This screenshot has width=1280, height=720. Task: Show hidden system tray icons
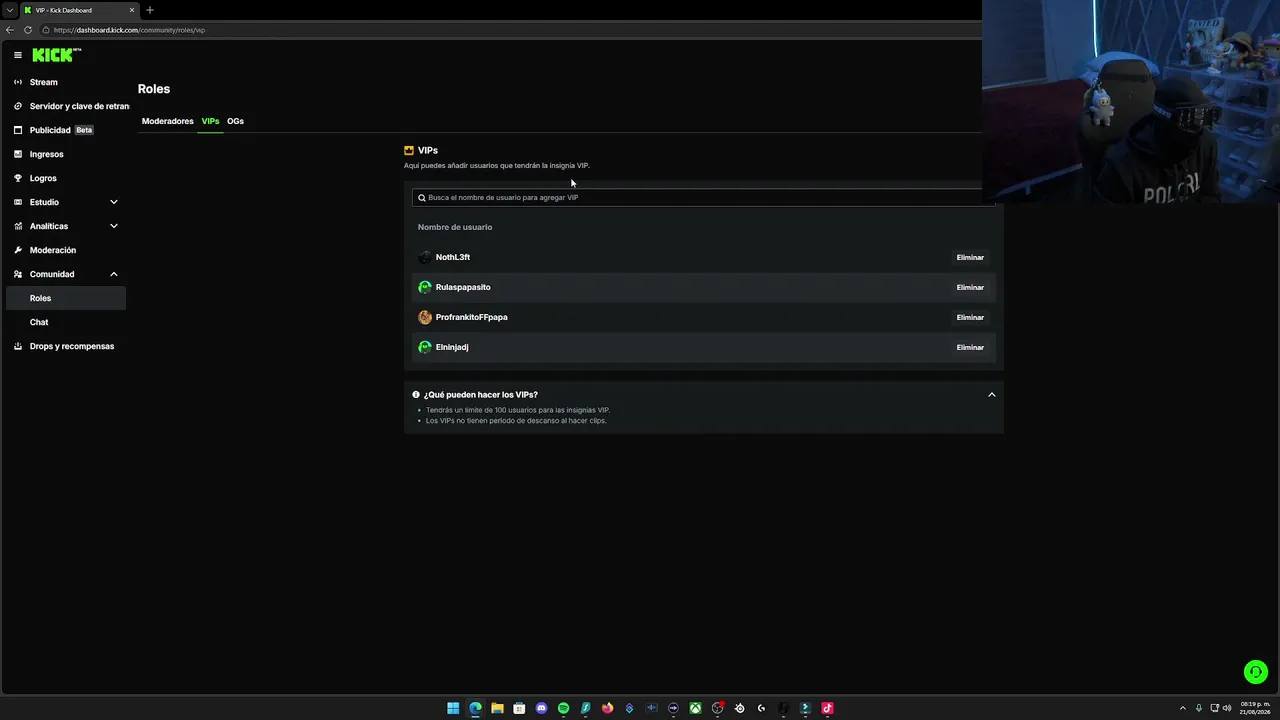click(x=1183, y=708)
